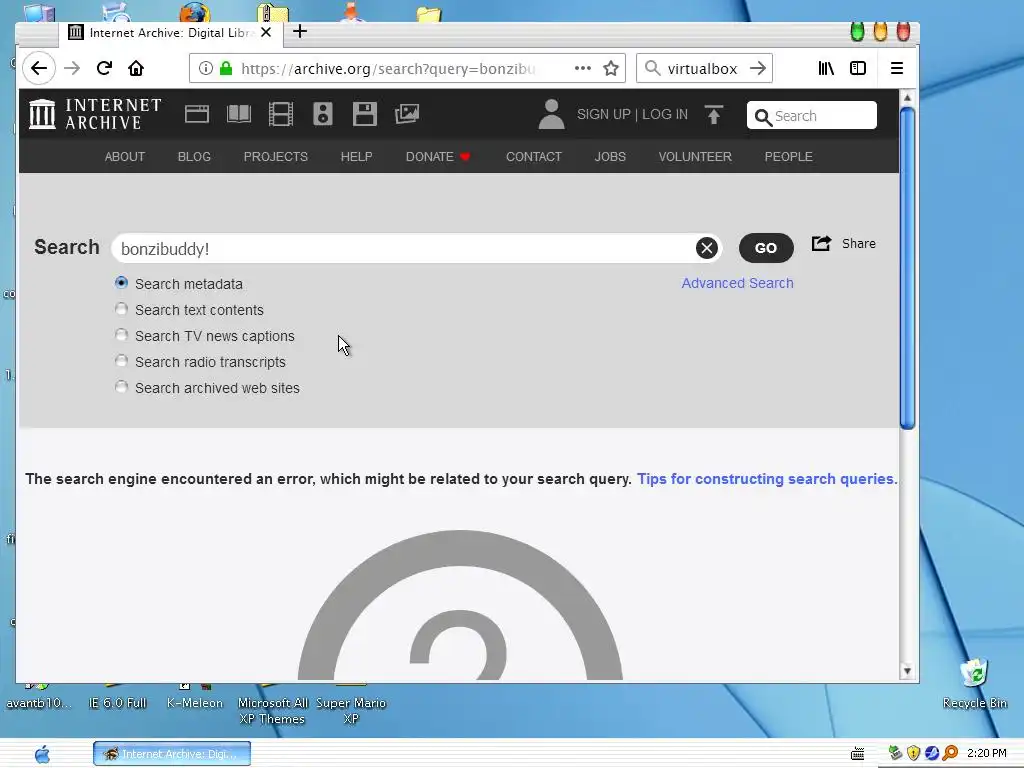Open a new browser tab

coord(300,31)
